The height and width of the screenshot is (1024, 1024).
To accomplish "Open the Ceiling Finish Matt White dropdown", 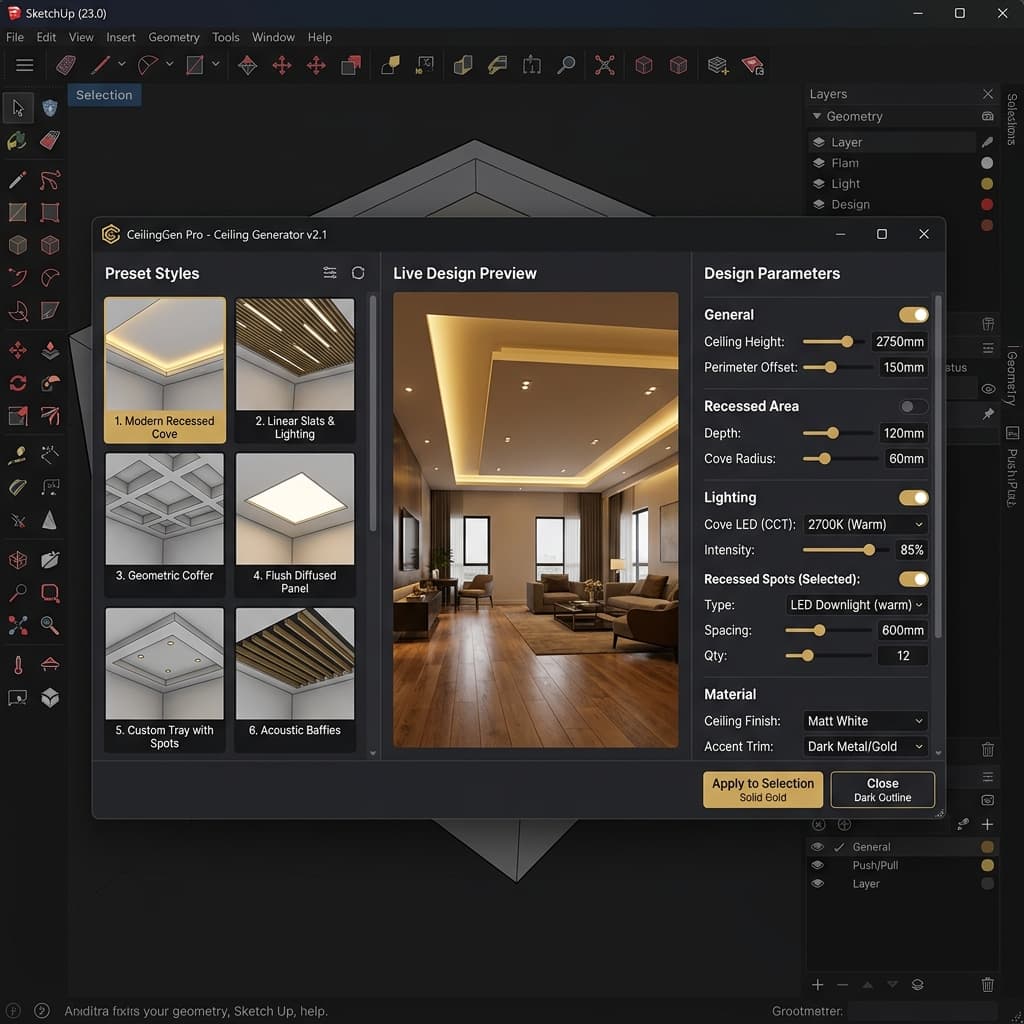I will point(865,721).
